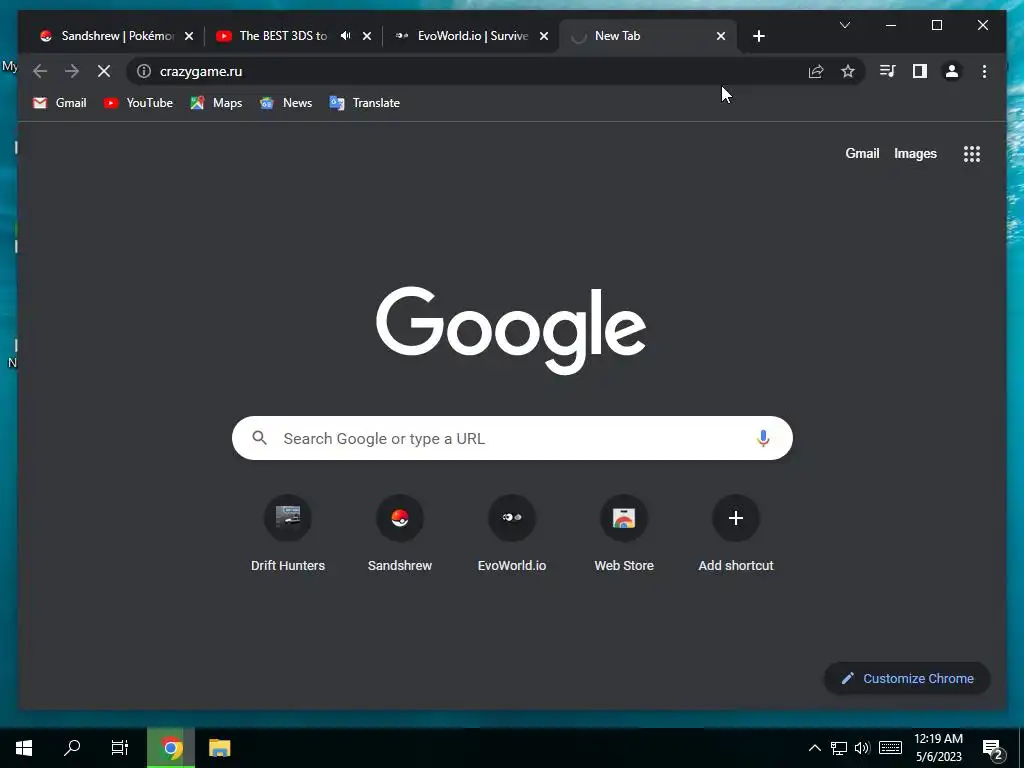The width and height of the screenshot is (1024, 768).
Task: Open network status in tray
Action: pos(839,748)
